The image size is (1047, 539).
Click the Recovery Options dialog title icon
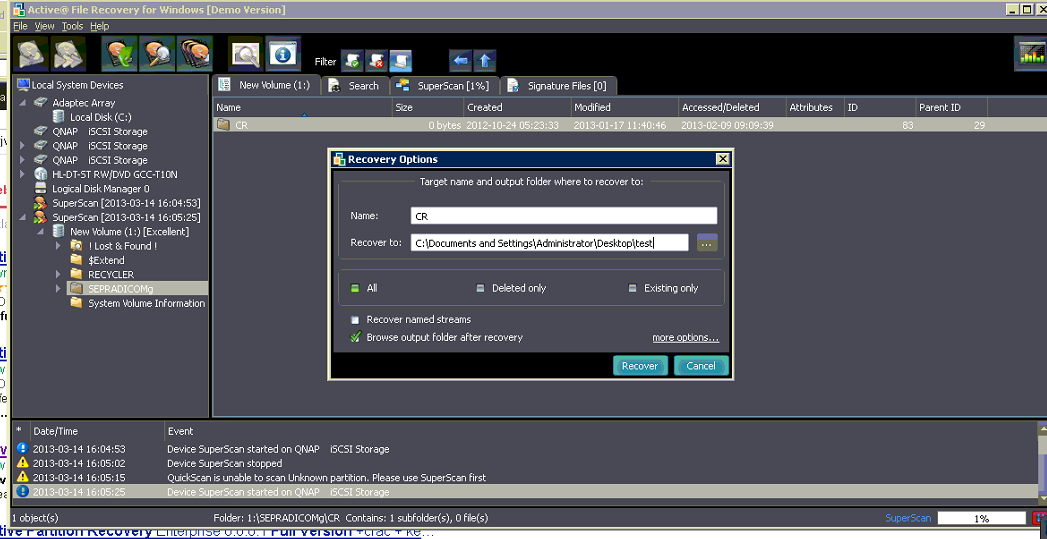point(339,159)
